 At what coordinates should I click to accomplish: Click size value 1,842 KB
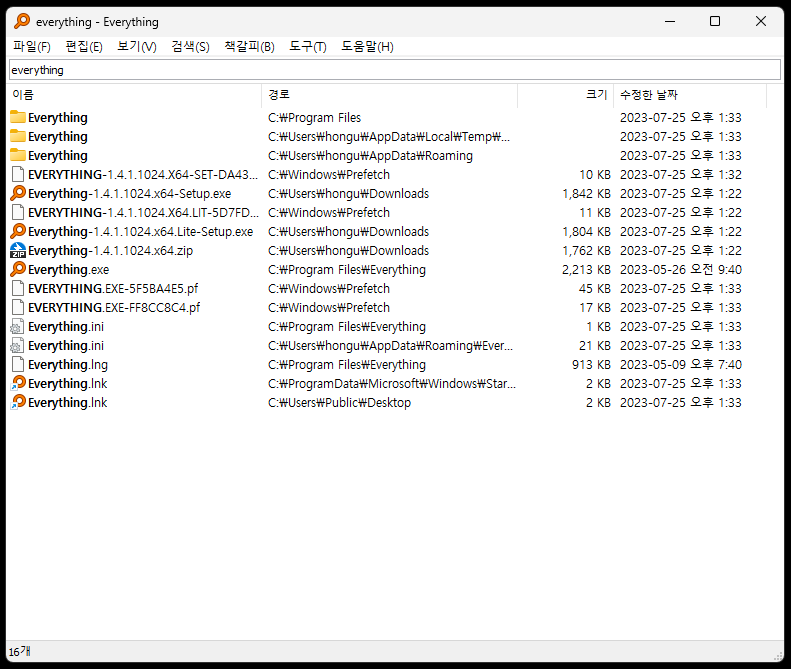click(586, 194)
